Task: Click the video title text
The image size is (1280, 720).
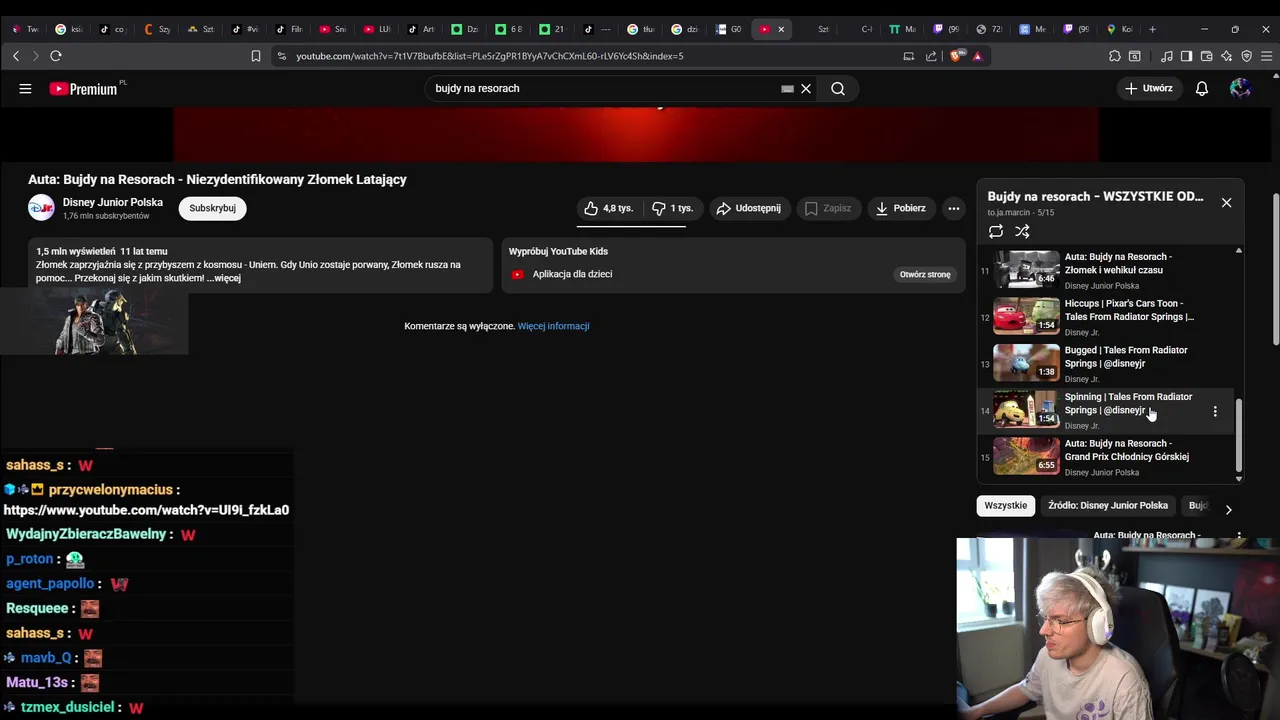Action: pyautogui.click(x=217, y=179)
